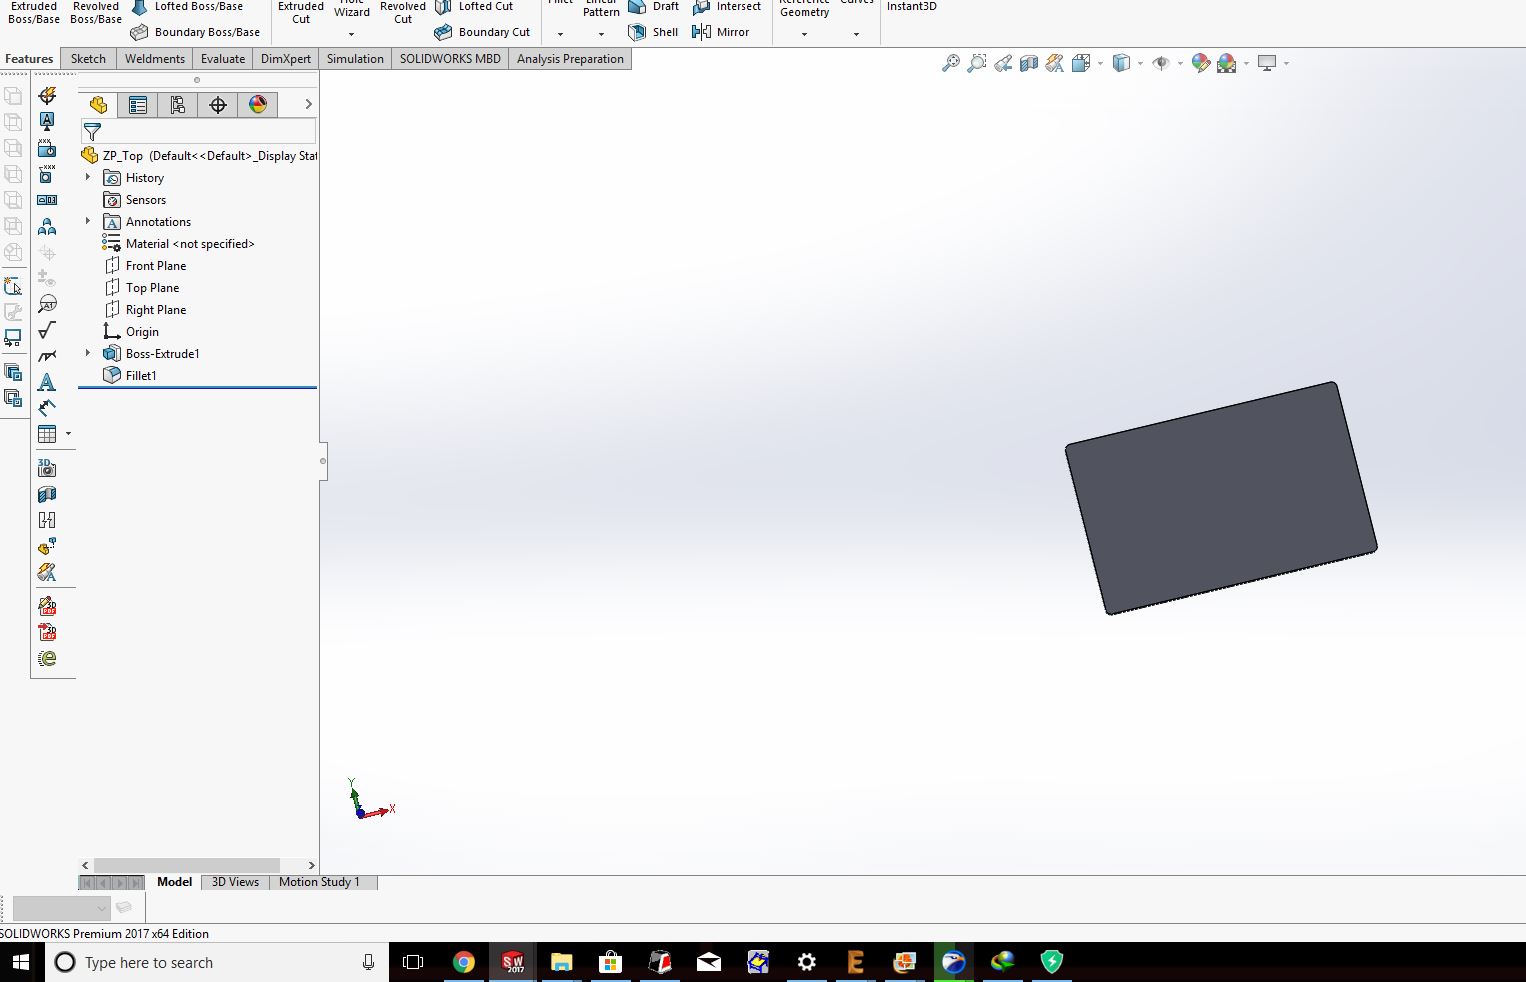Click the Revolved Boss/Base button
This screenshot has height=982, width=1526.
[x=96, y=12]
